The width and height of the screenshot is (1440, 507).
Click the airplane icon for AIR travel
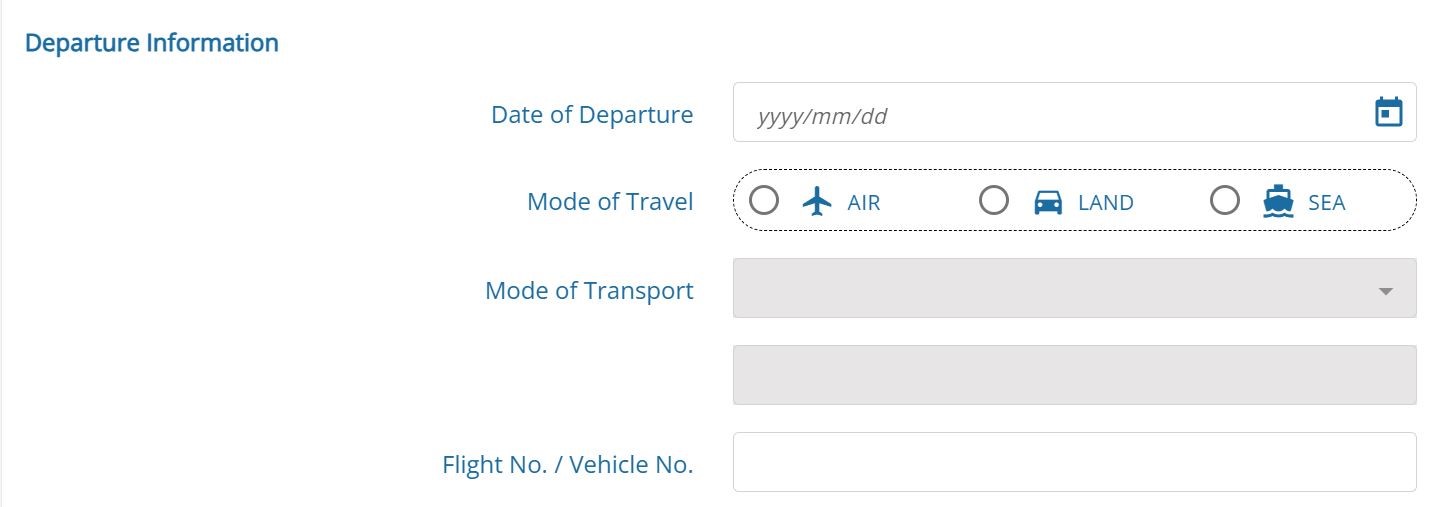[818, 202]
